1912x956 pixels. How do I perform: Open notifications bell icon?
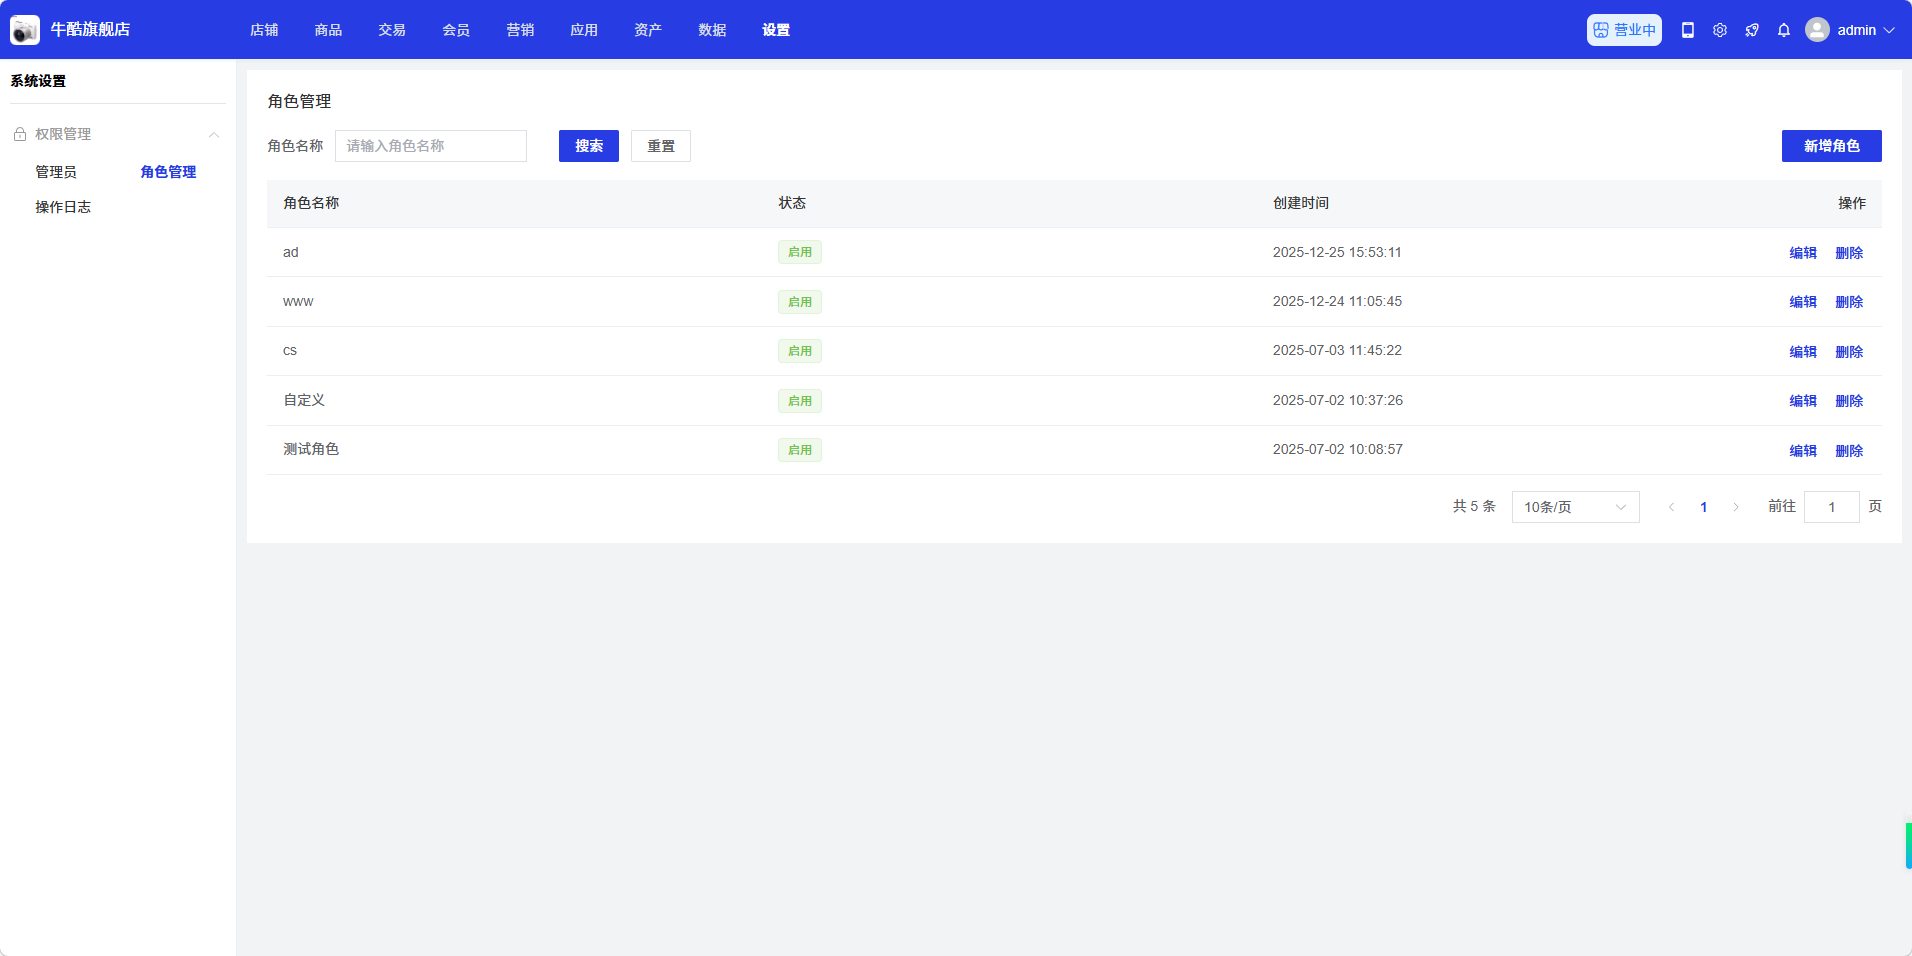[x=1784, y=30]
